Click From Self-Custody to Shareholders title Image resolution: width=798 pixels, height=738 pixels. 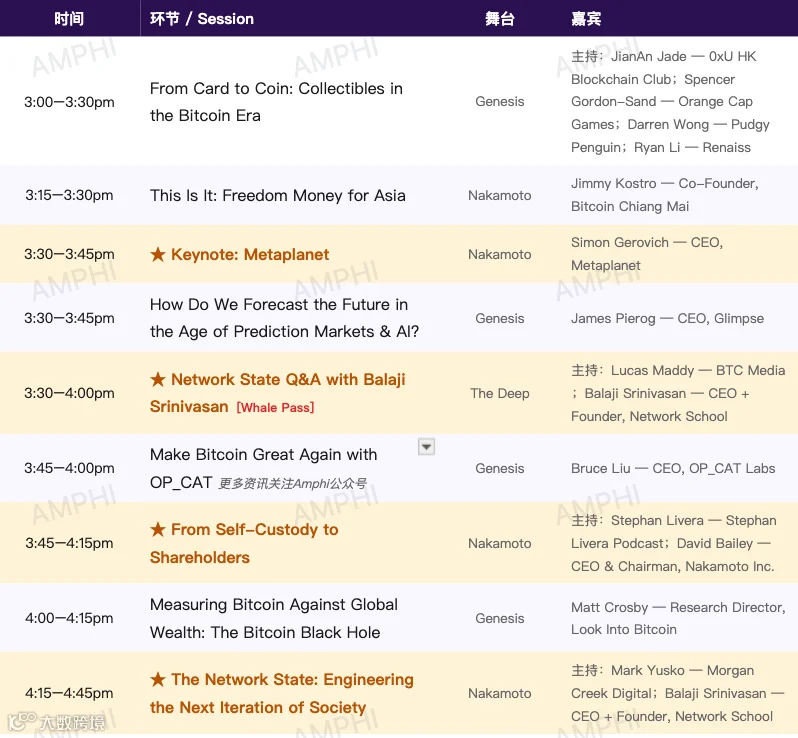pyautogui.click(x=244, y=543)
